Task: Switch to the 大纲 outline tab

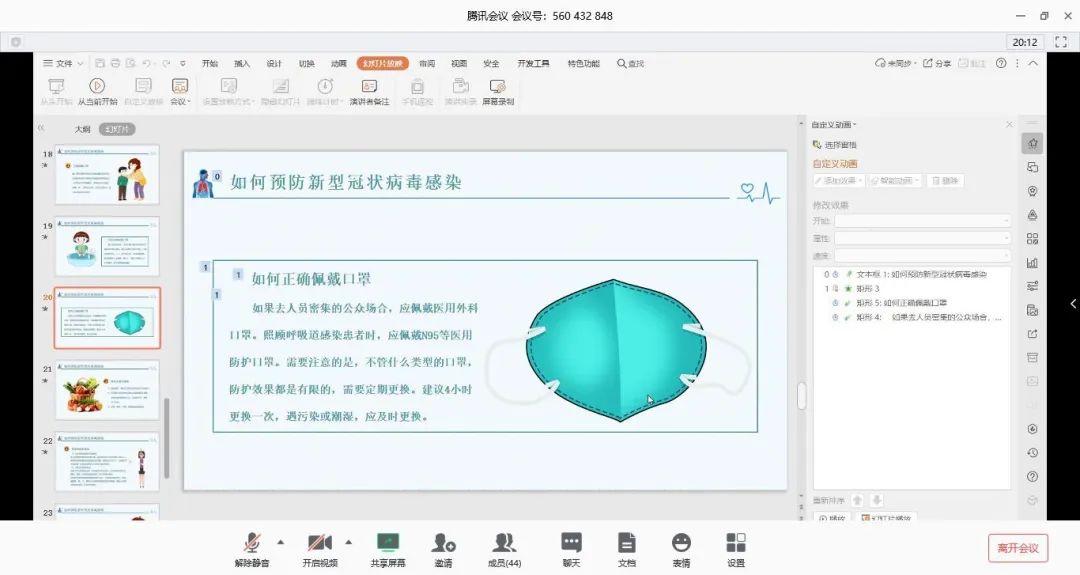Action: [x=82, y=129]
